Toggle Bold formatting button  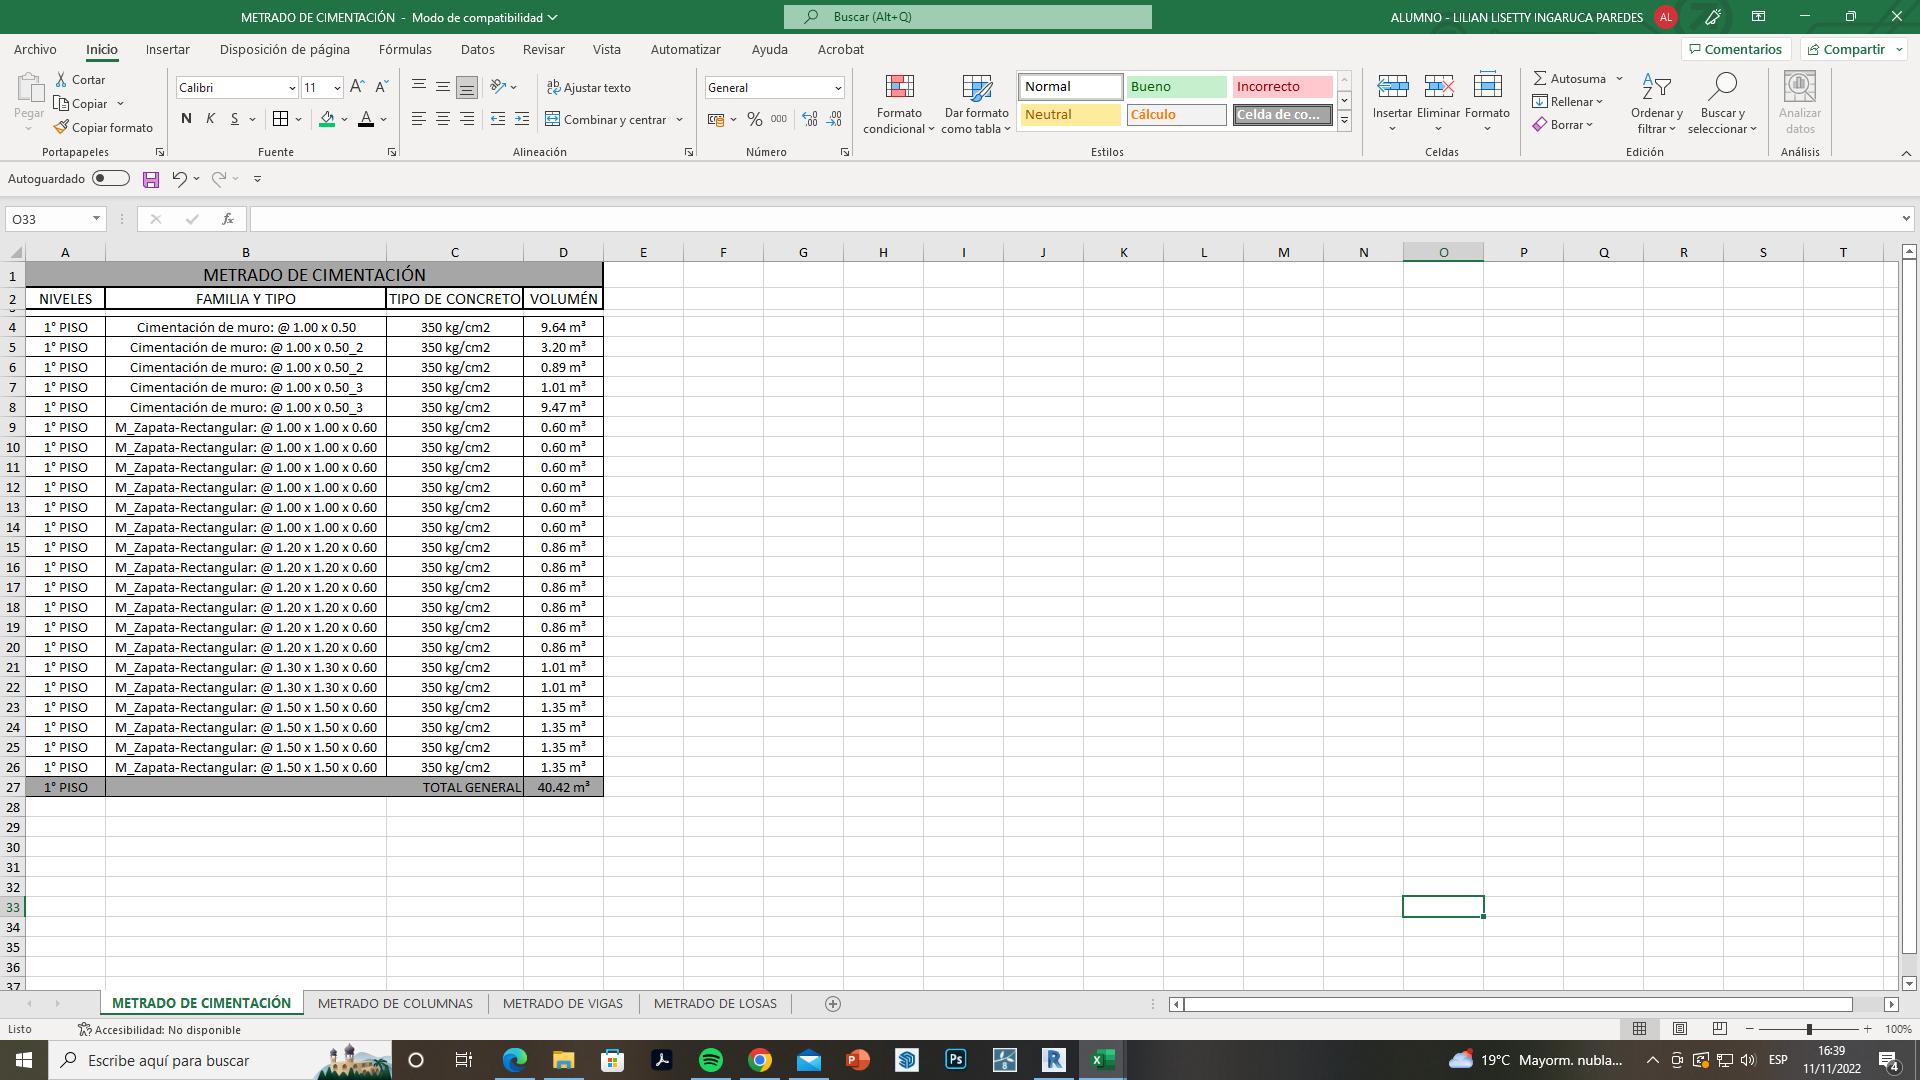pyautogui.click(x=186, y=119)
